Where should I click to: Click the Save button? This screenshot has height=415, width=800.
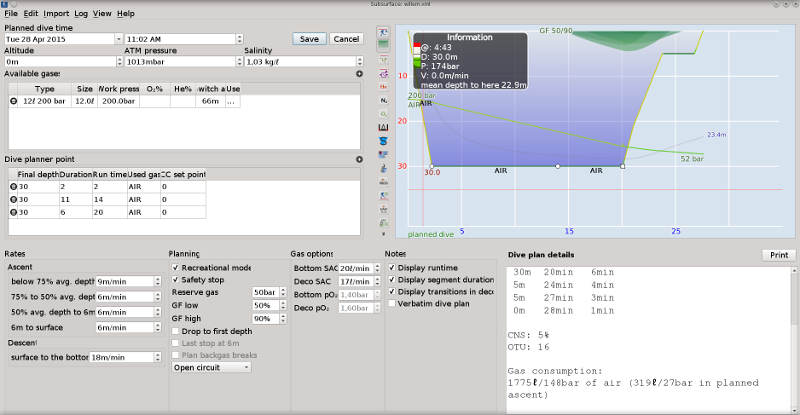coord(309,39)
